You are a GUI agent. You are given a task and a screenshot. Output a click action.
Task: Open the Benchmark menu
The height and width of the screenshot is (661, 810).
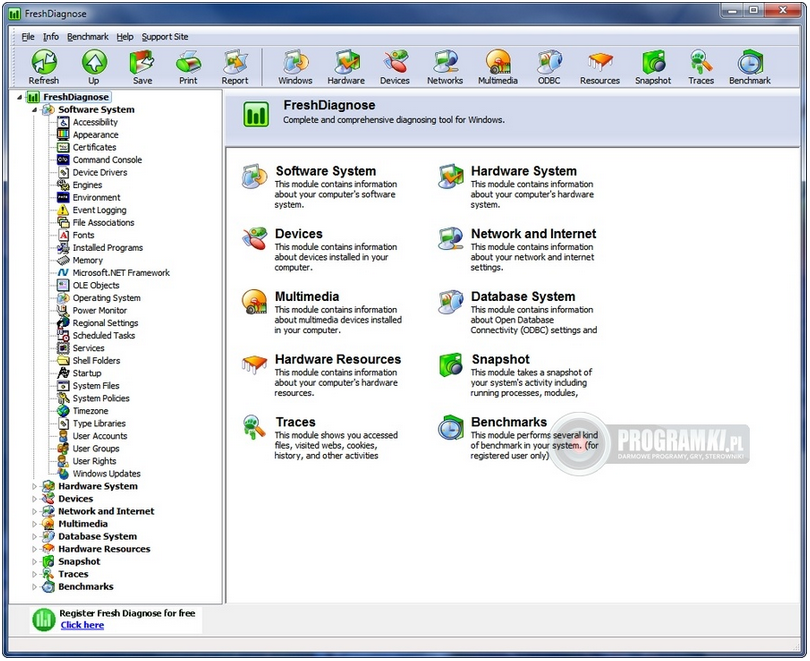pyautogui.click(x=88, y=37)
